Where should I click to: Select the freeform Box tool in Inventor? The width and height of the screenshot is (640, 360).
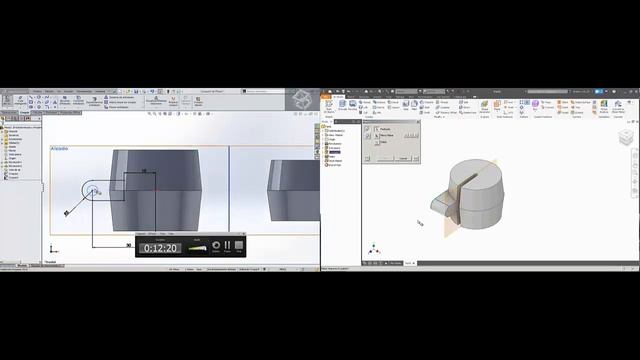[535, 106]
